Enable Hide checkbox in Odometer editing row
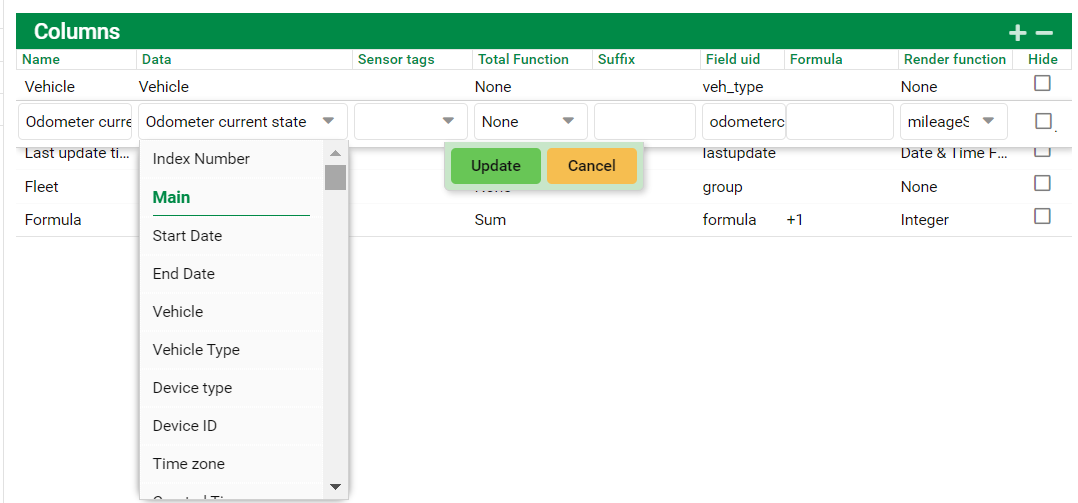The height and width of the screenshot is (503, 1078). 1043,121
